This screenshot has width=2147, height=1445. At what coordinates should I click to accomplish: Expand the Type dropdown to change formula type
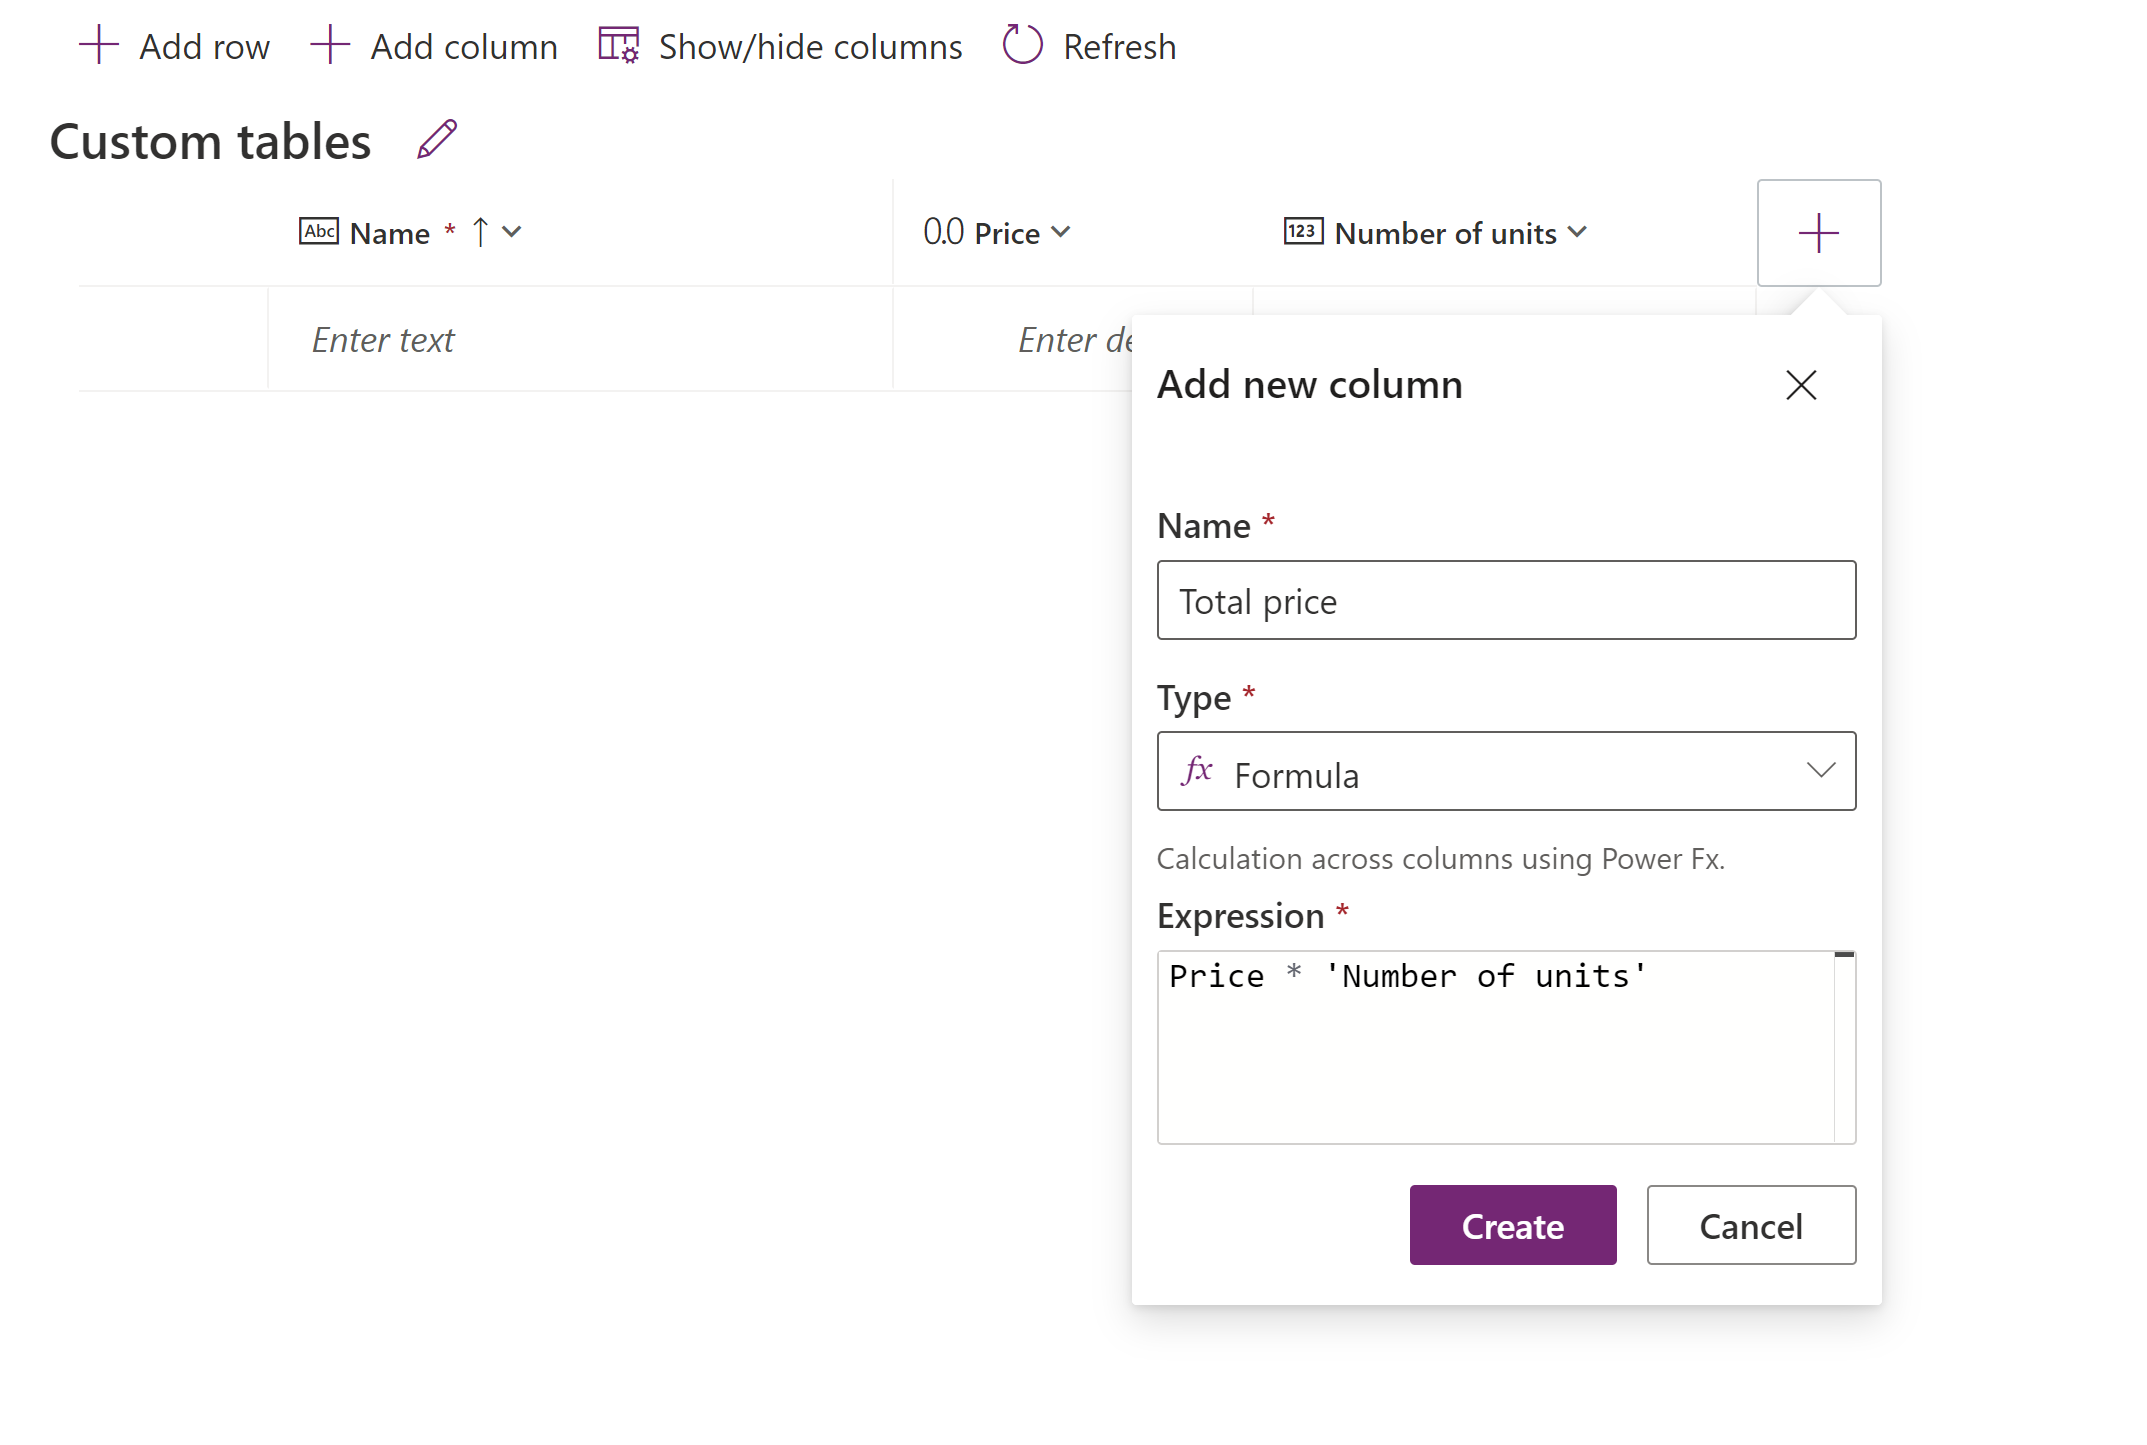[x=1820, y=772]
